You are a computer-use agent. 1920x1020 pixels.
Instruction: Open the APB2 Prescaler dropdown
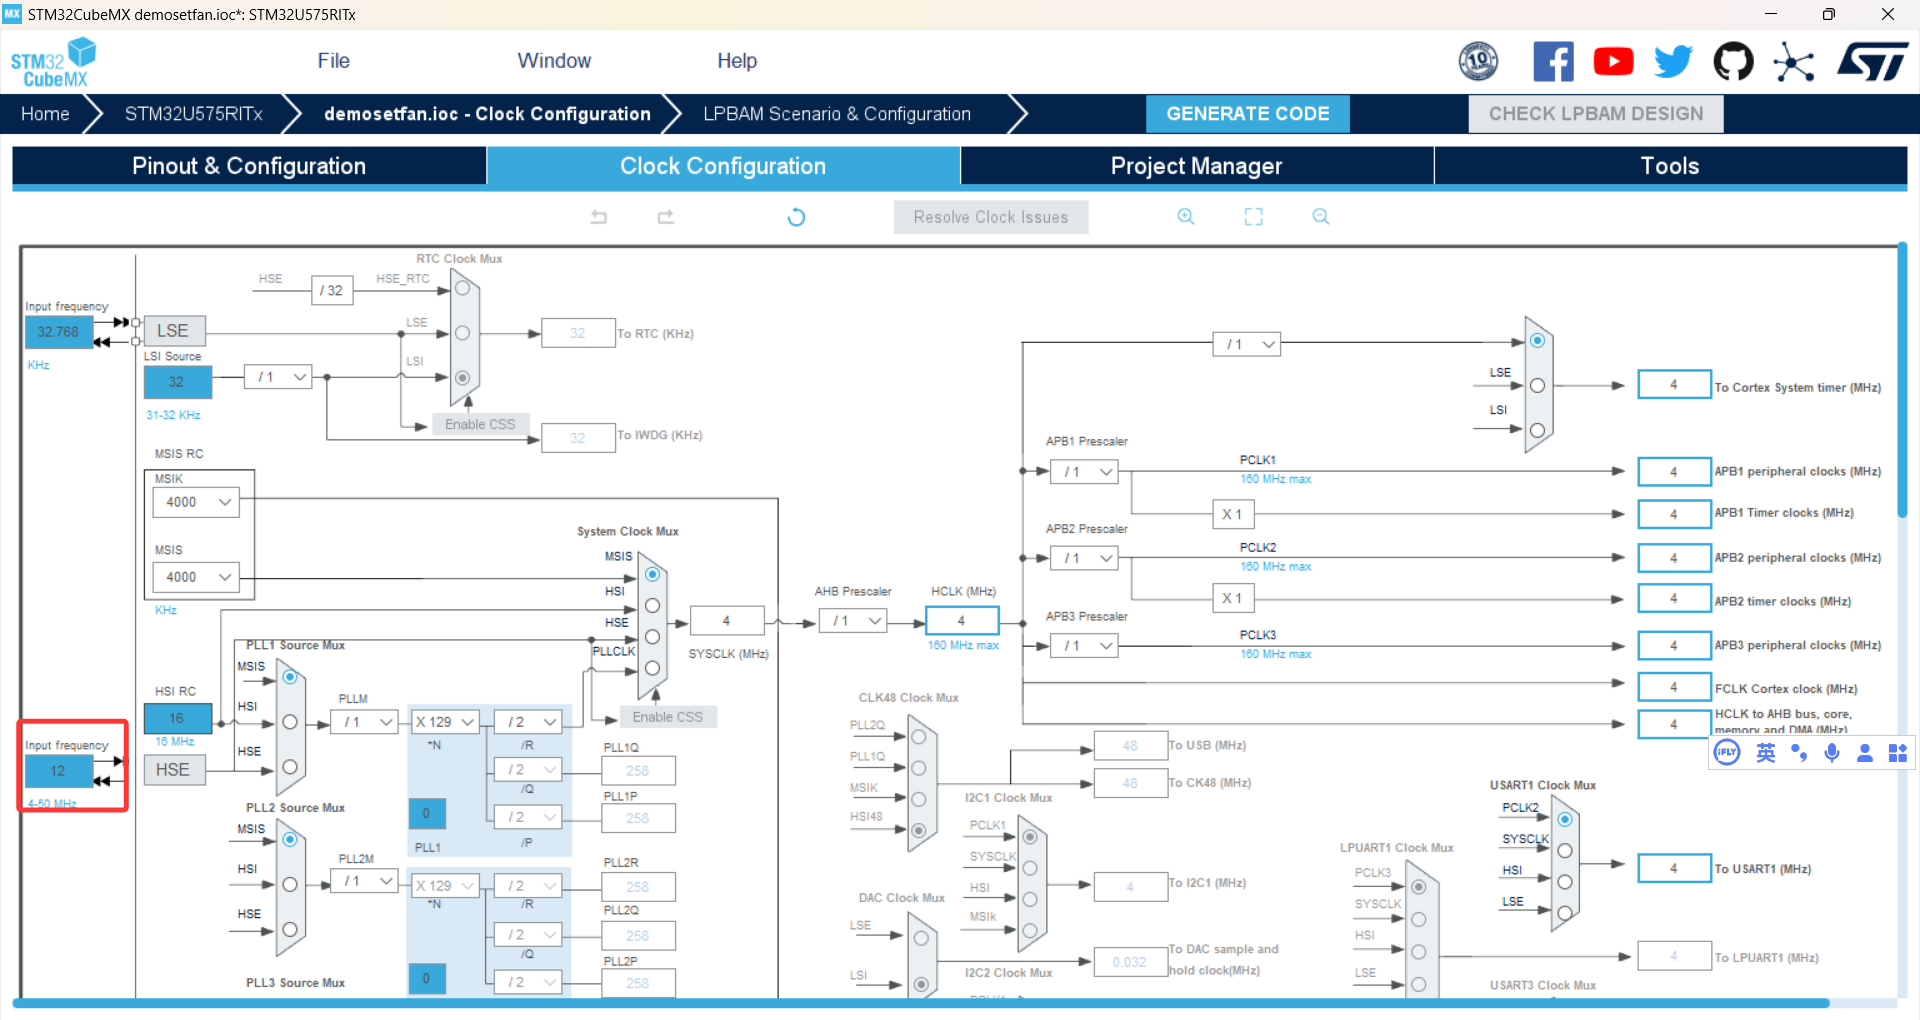click(1084, 558)
